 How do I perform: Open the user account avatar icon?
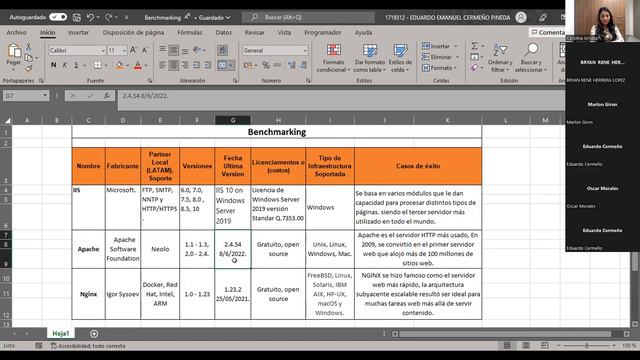tap(521, 17)
